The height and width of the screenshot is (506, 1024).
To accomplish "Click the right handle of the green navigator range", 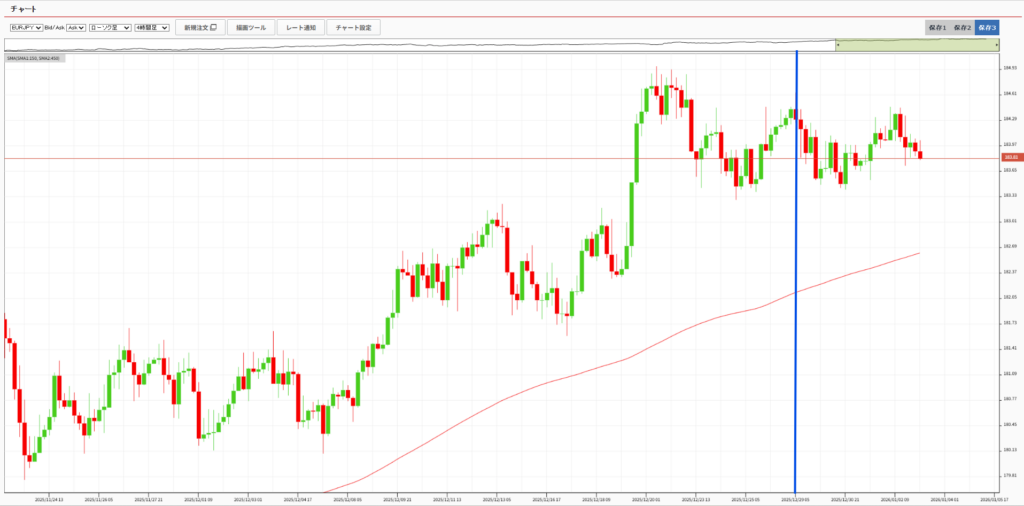I will (996, 46).
